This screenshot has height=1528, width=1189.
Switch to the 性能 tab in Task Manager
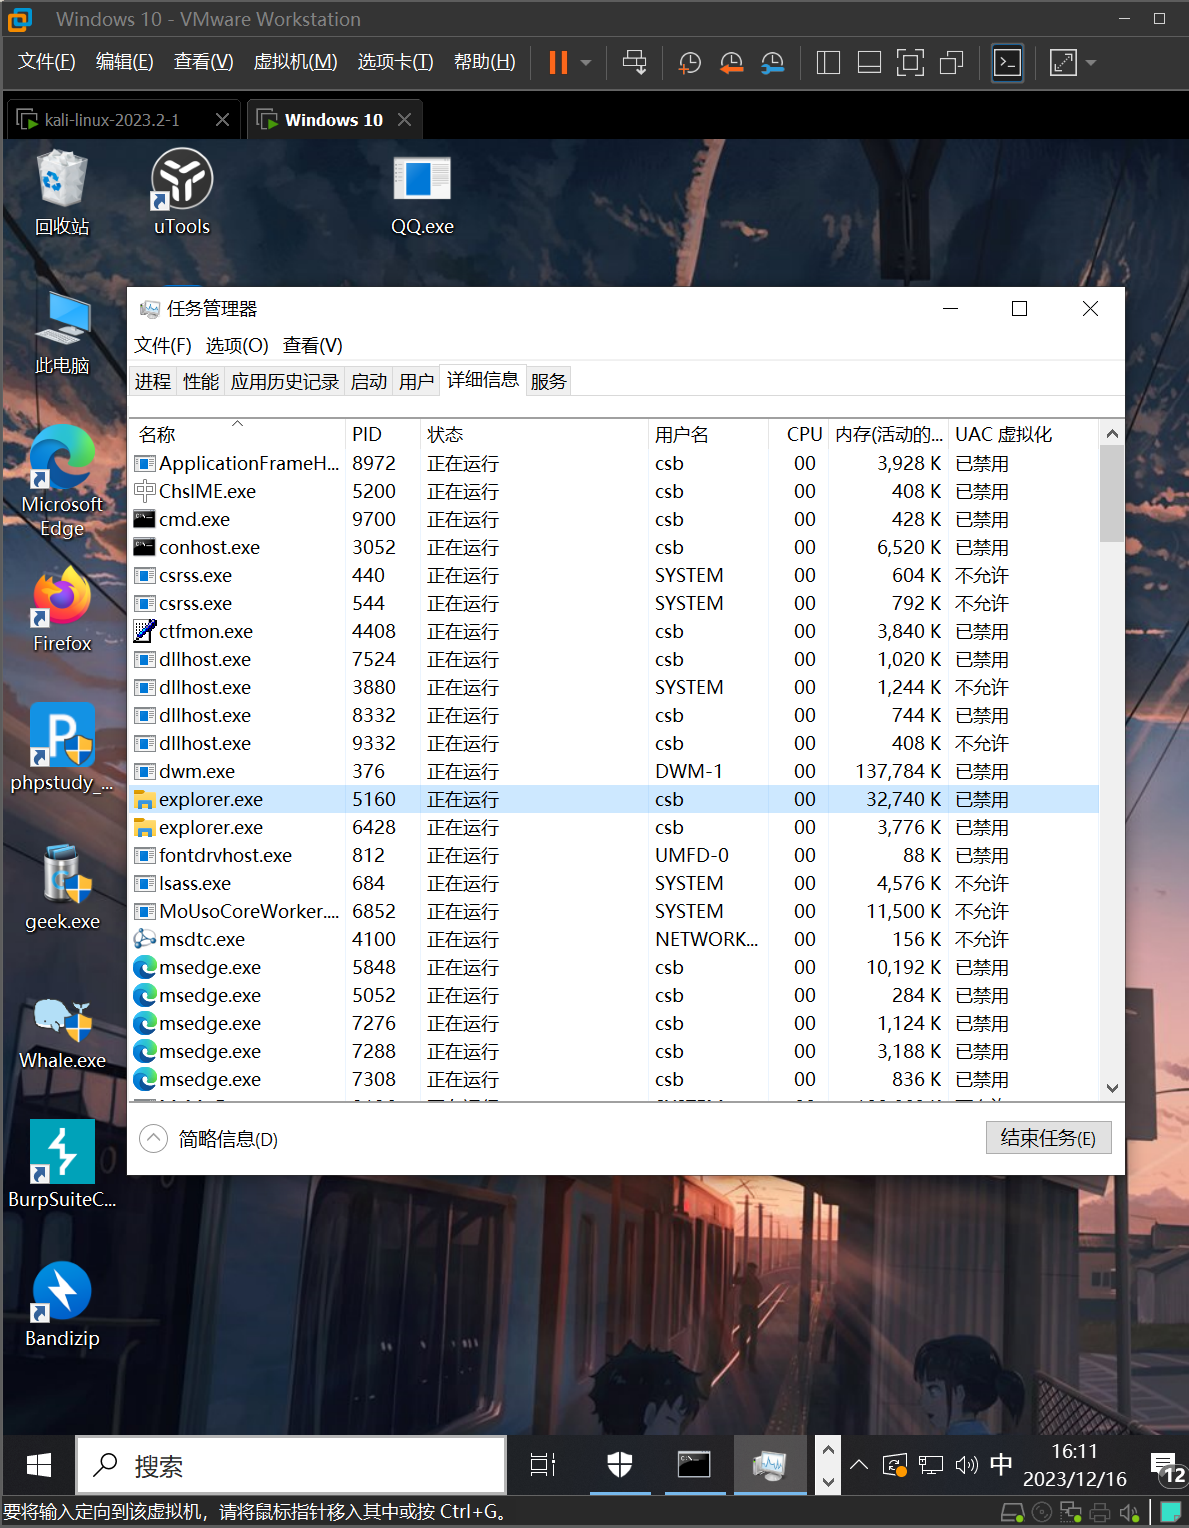201,381
